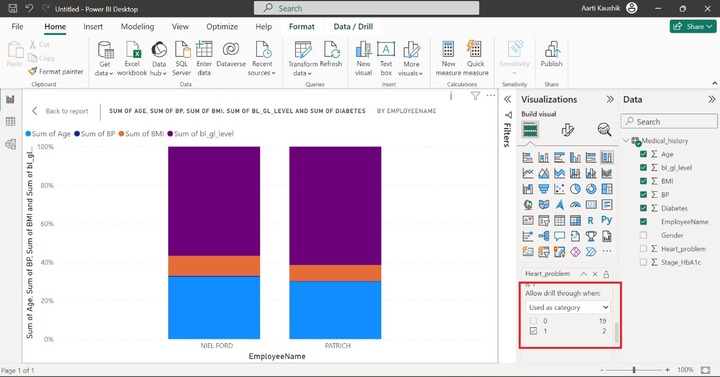Switch to Model view in left sidebar
Image resolution: width=720 pixels, height=377 pixels.
coord(10,144)
